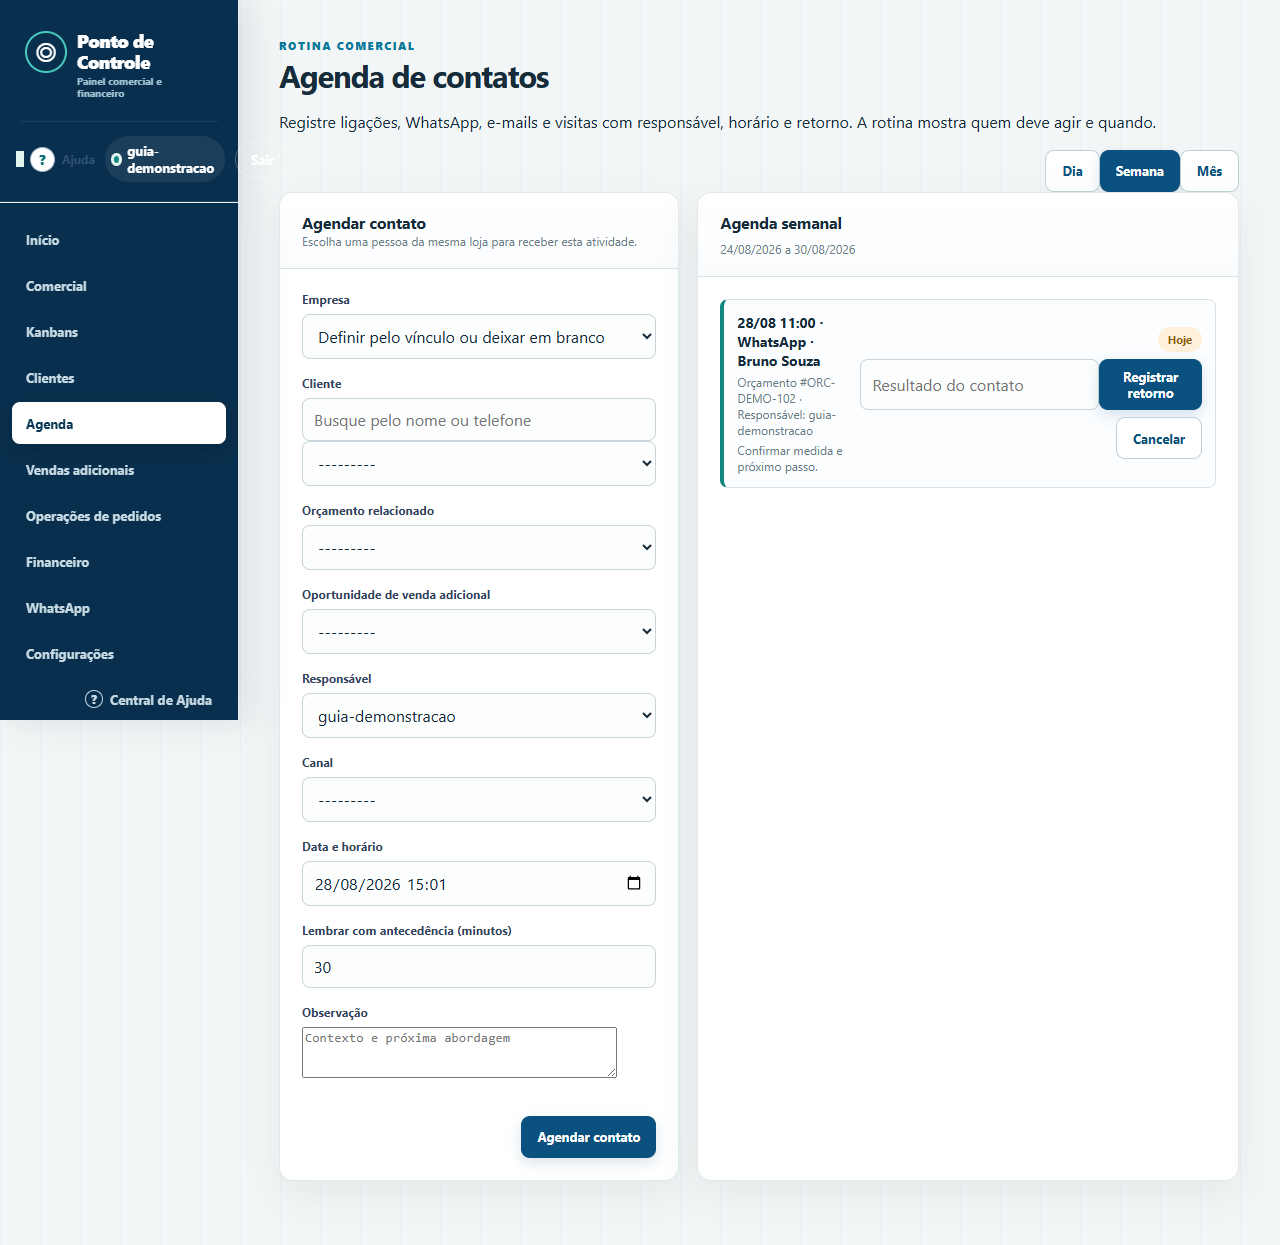This screenshot has height=1245, width=1280.
Task: Click the Data e horário field
Action: tap(479, 884)
